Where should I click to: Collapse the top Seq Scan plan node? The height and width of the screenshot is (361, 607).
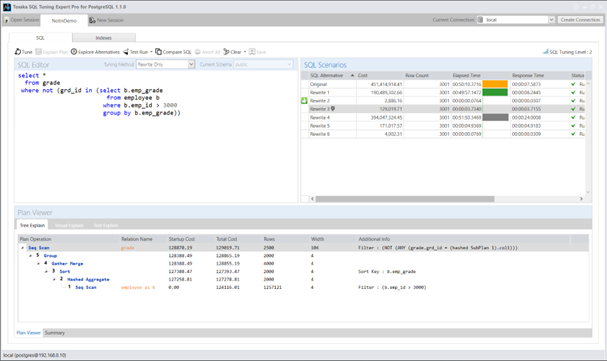pos(22,248)
